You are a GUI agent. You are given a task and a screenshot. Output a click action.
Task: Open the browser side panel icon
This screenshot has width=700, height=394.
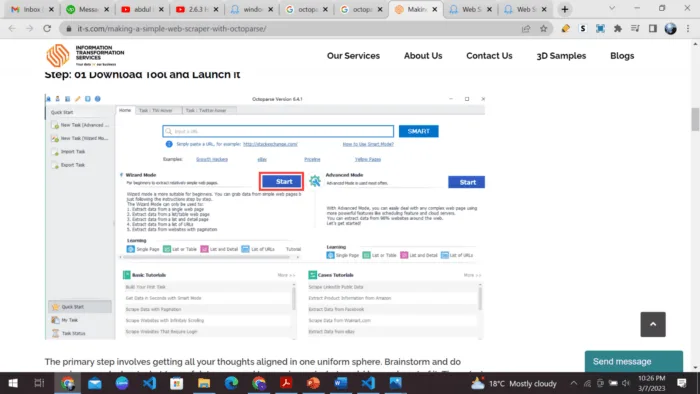point(653,29)
